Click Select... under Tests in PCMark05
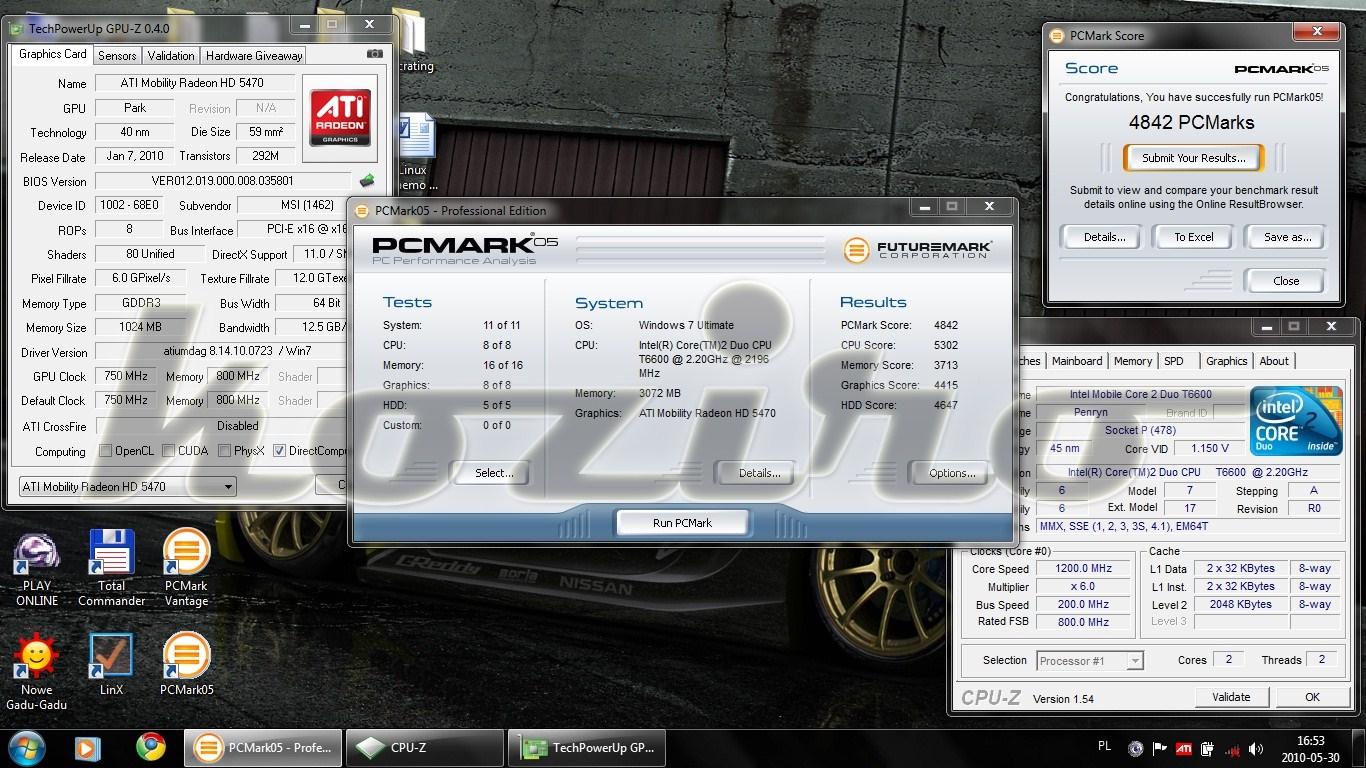Viewport: 1366px width, 768px height. click(x=494, y=473)
